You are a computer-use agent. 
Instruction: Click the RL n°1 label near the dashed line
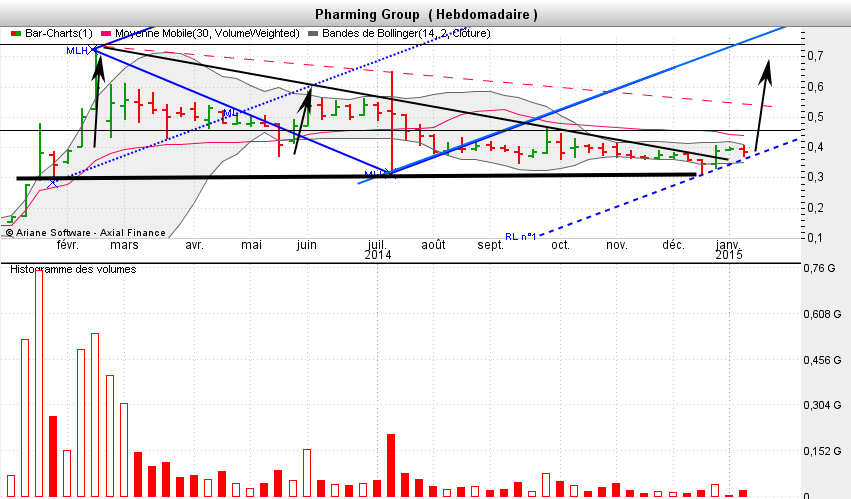coord(520,237)
